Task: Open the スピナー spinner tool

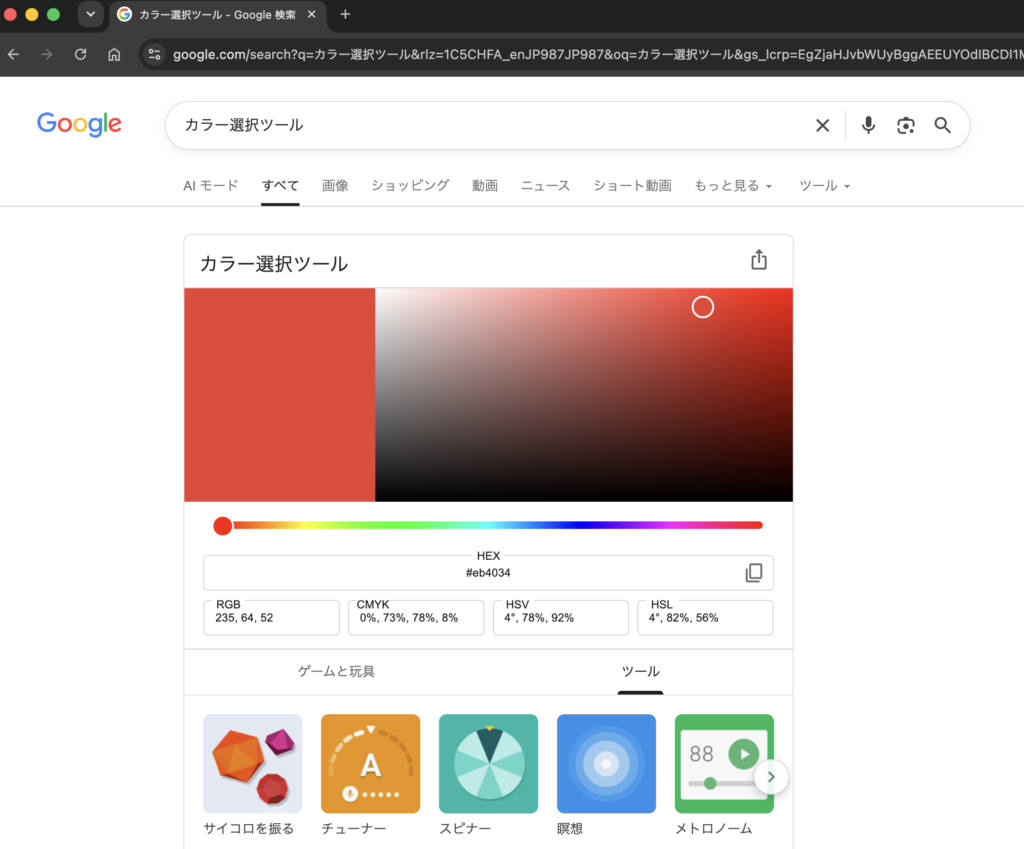Action: click(488, 763)
